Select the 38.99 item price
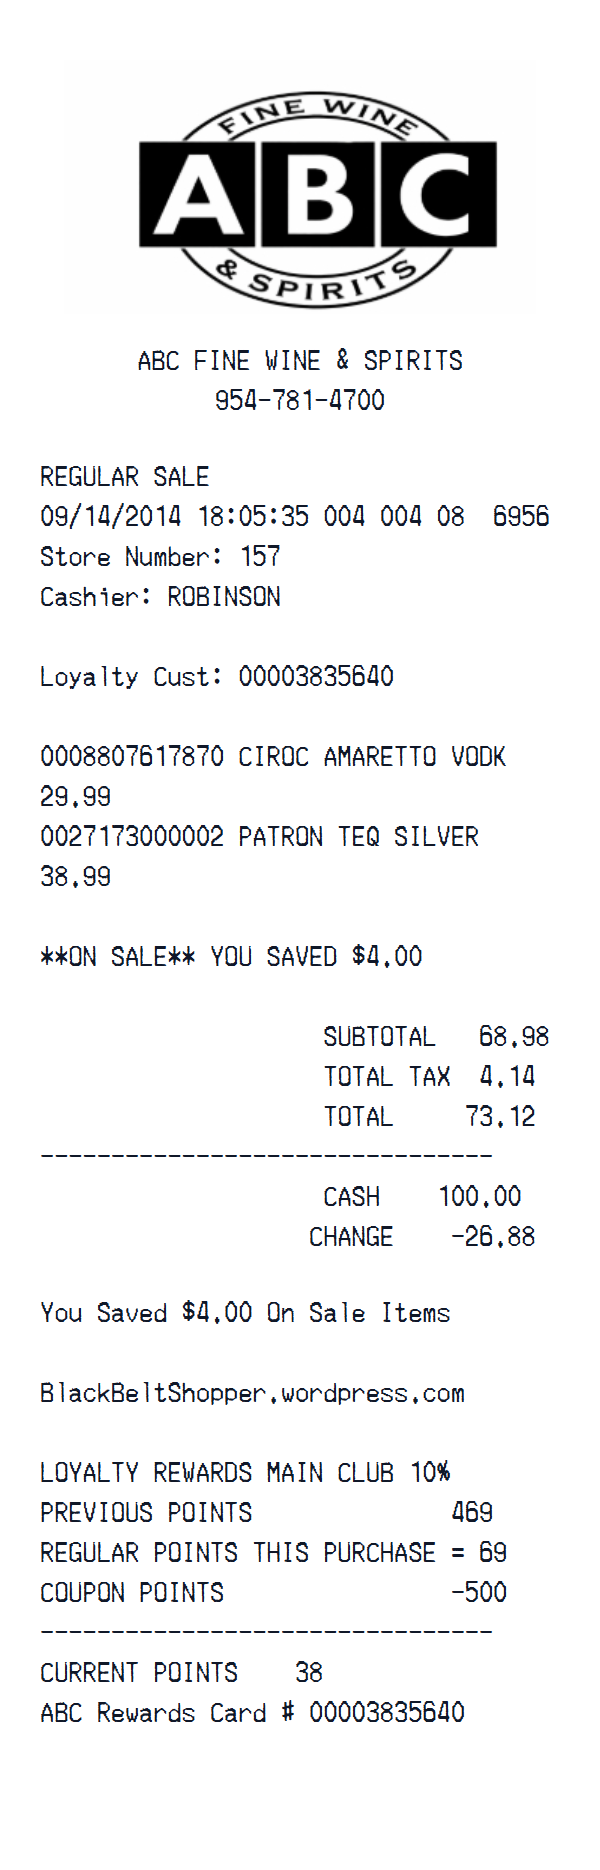Screen dimensions: 600x1870 [x=76, y=877]
